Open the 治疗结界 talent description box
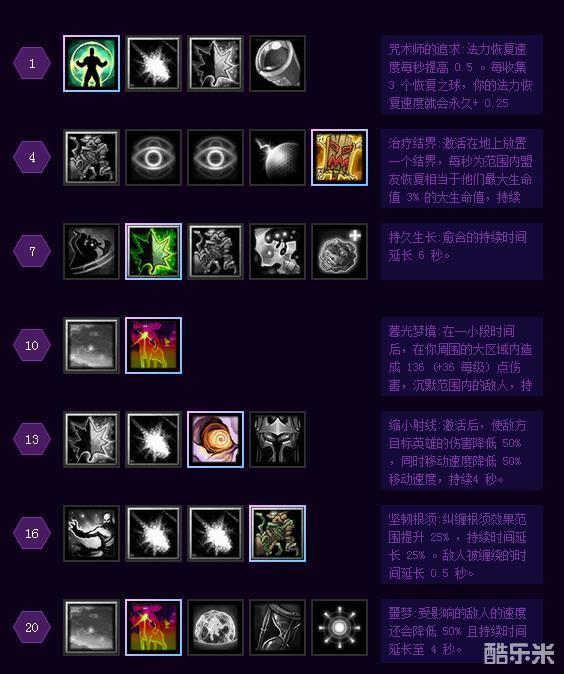Viewport: 564px width, 674px height. click(x=462, y=169)
